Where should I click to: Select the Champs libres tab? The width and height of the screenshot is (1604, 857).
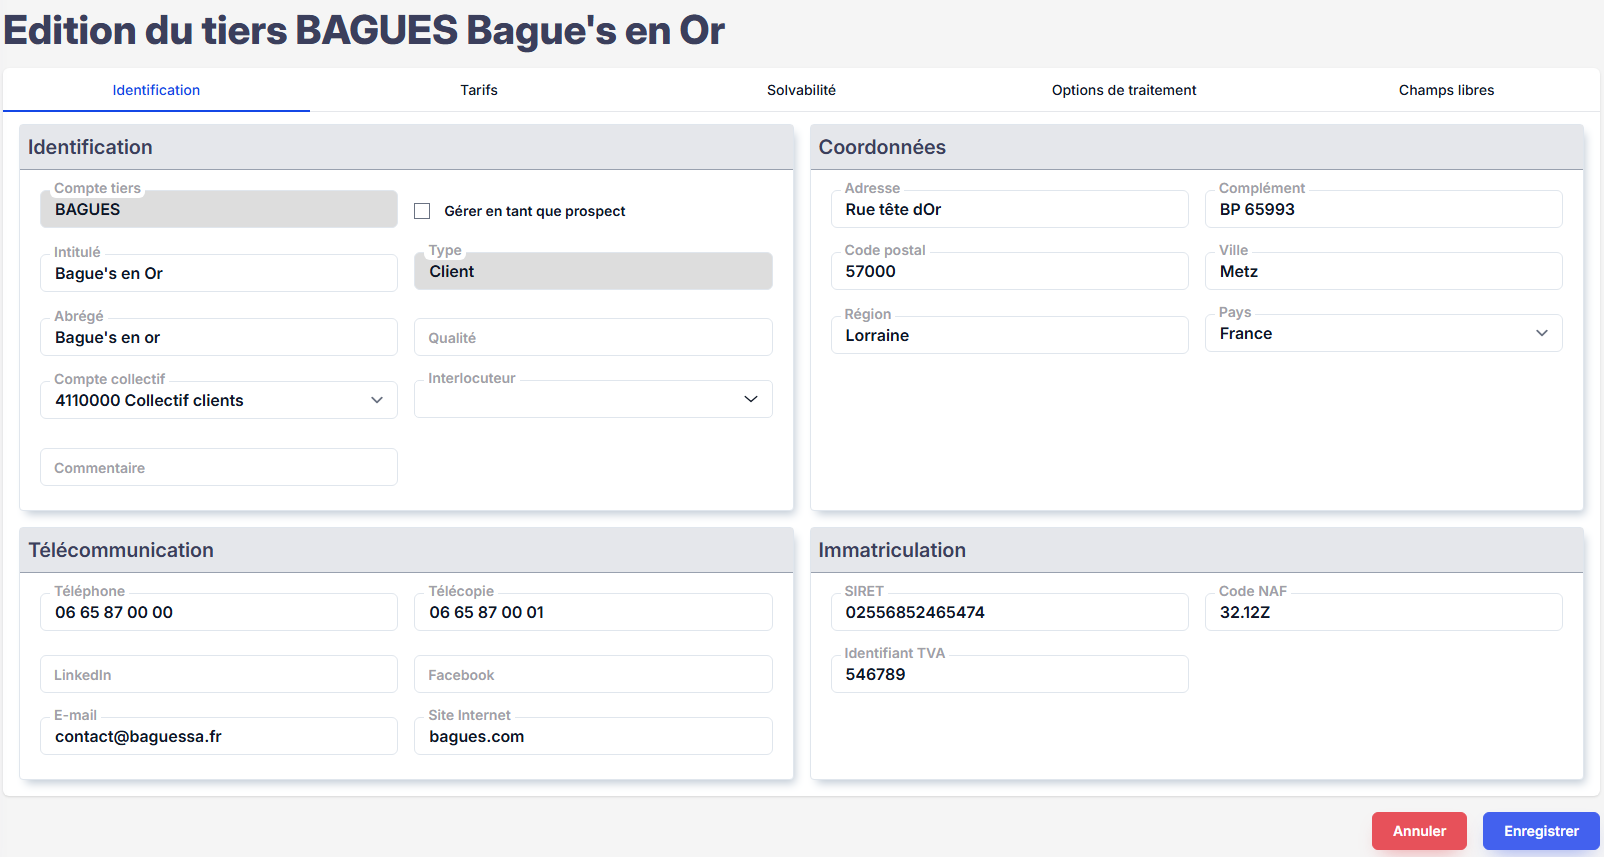click(1445, 90)
